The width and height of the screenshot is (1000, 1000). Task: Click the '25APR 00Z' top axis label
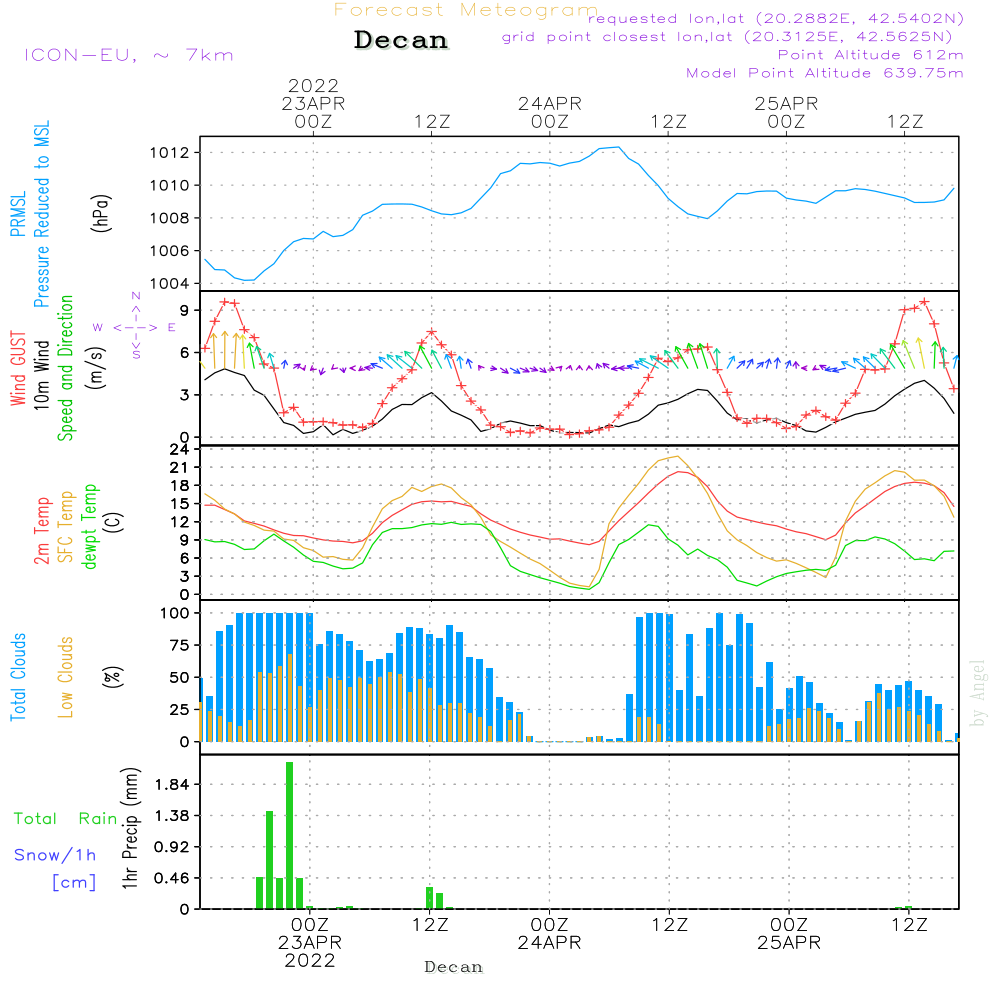(x=786, y=112)
